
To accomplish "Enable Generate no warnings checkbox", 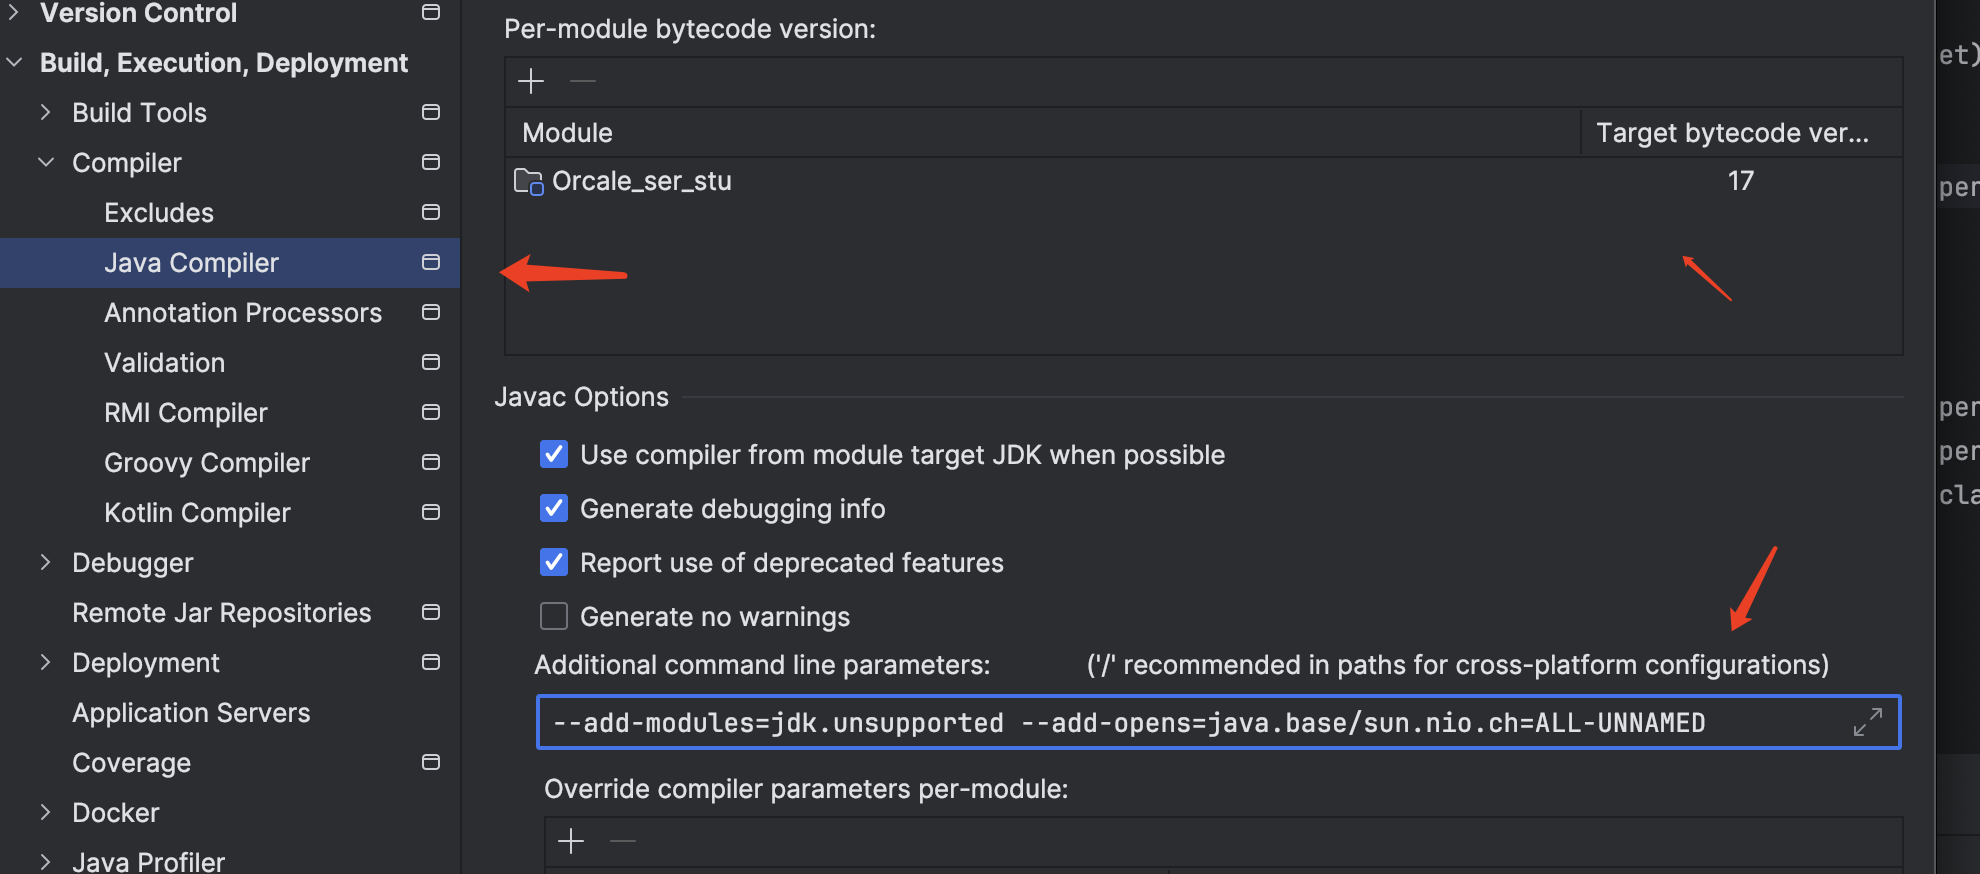I will coord(554,616).
